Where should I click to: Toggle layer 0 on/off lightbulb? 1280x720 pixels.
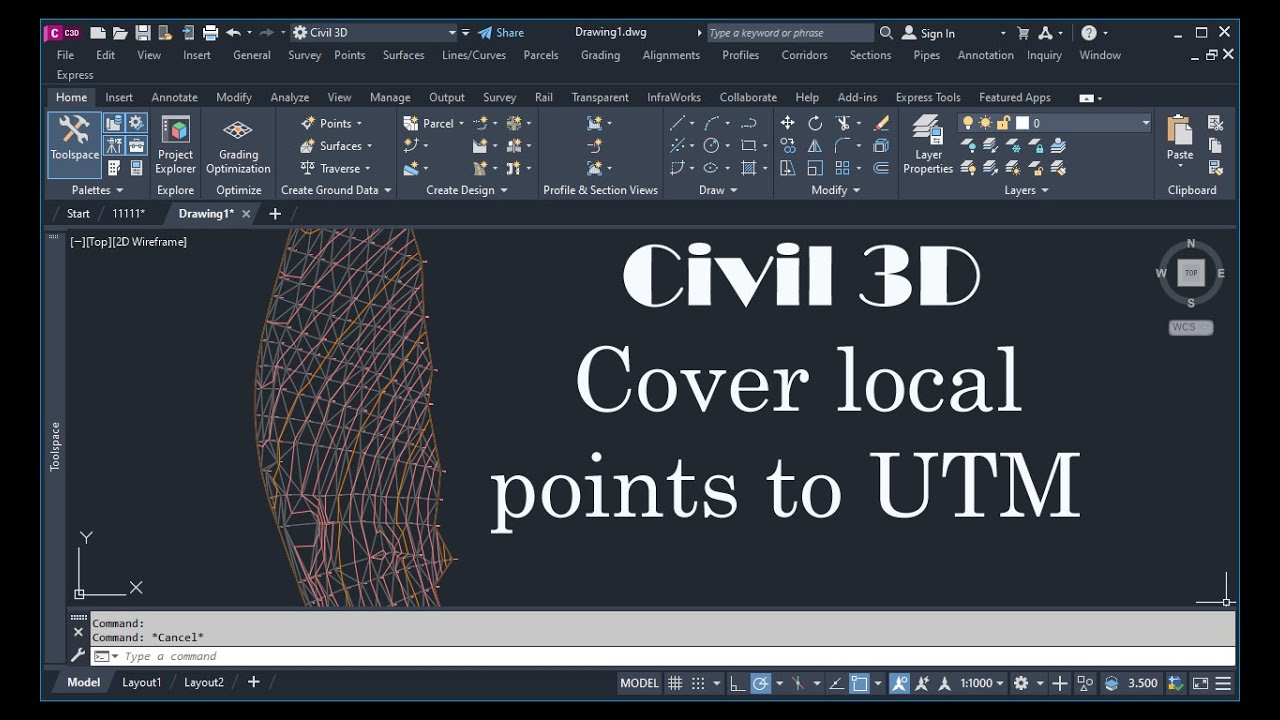967,123
